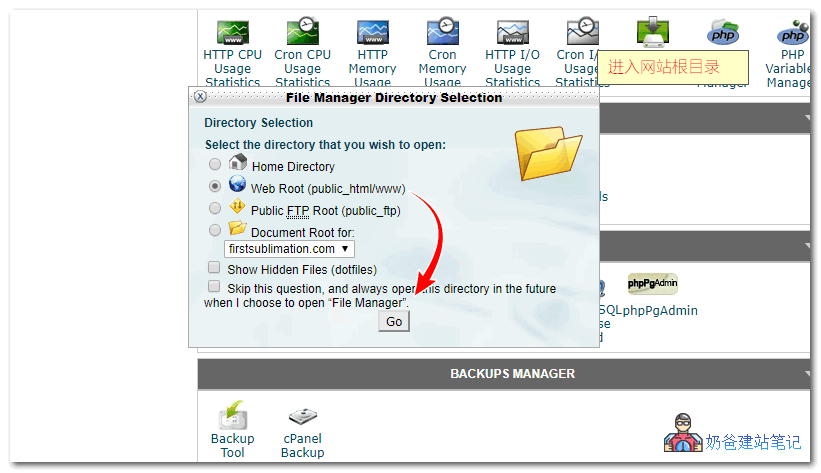Open HTTP CPU Usage Statistics icon
821x473 pixels.
tap(232, 33)
